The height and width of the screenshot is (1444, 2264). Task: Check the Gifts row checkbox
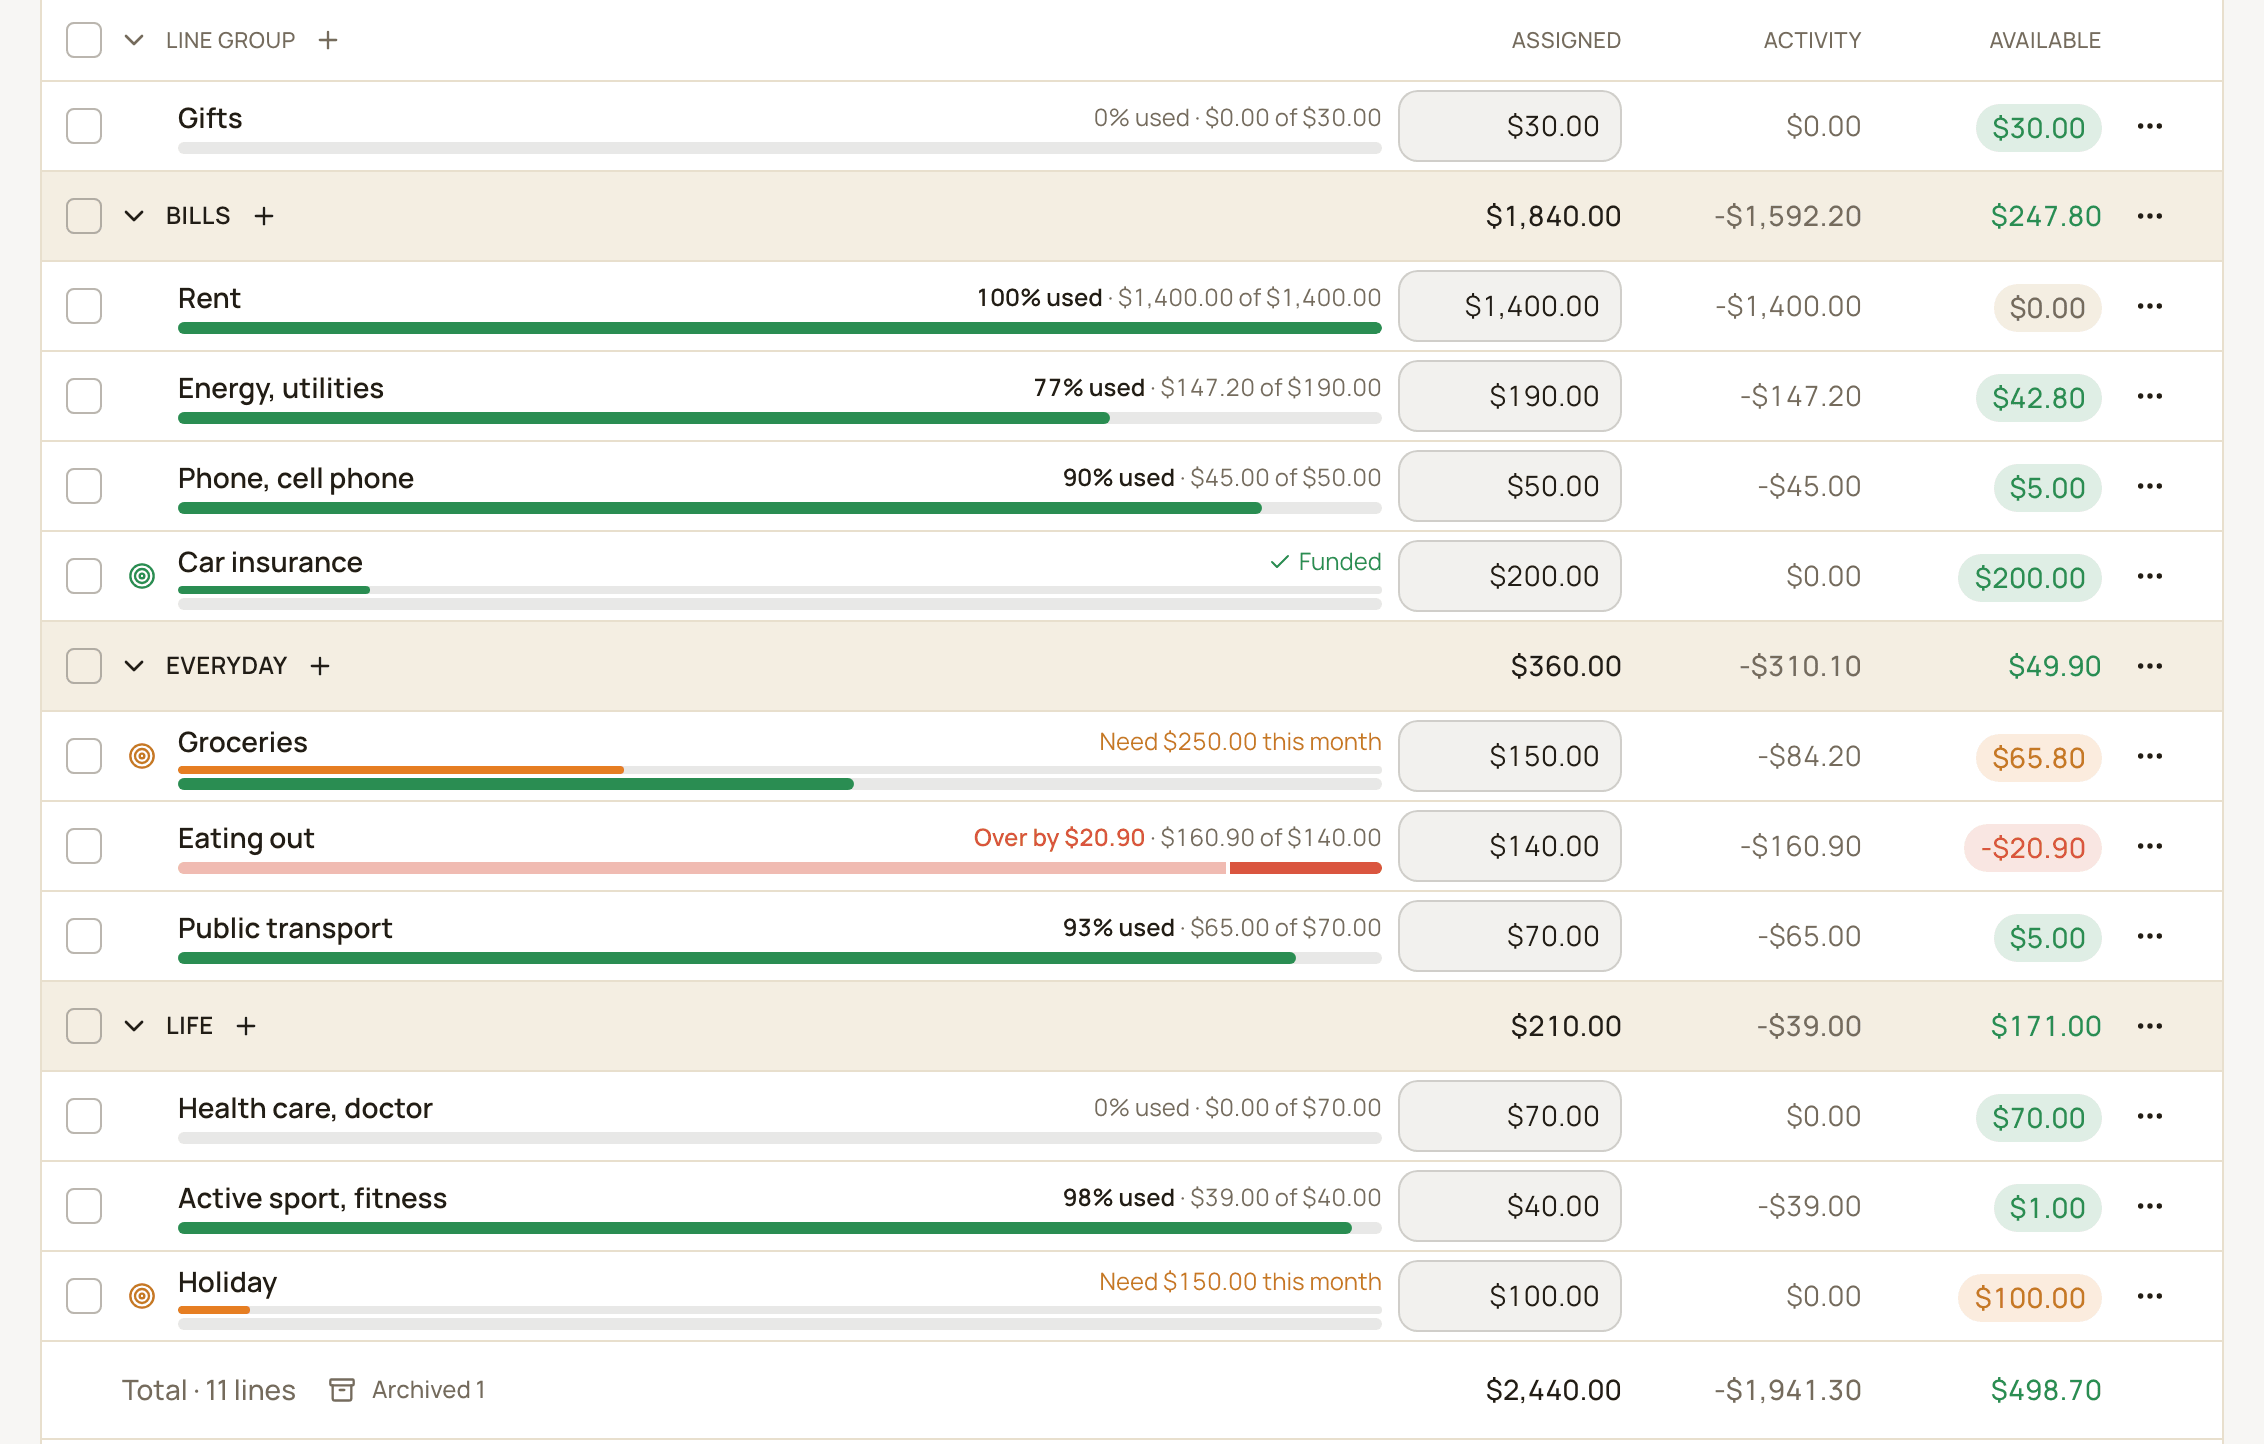(x=84, y=126)
